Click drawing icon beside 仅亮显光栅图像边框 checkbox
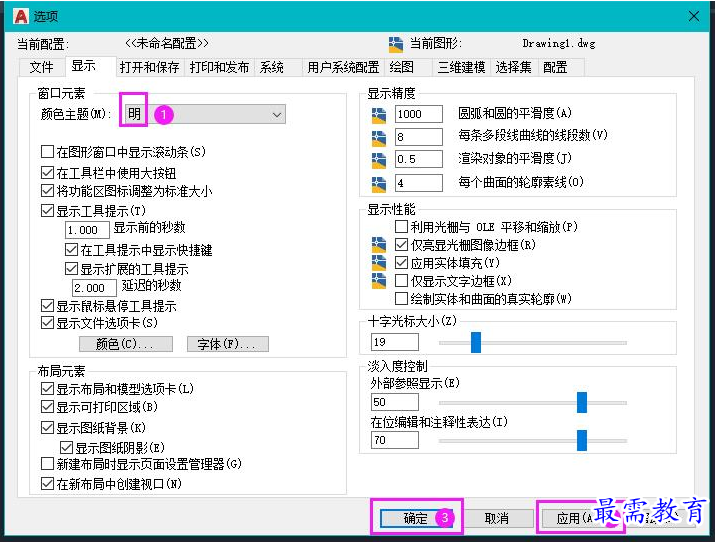The width and height of the screenshot is (715, 542). 378,245
